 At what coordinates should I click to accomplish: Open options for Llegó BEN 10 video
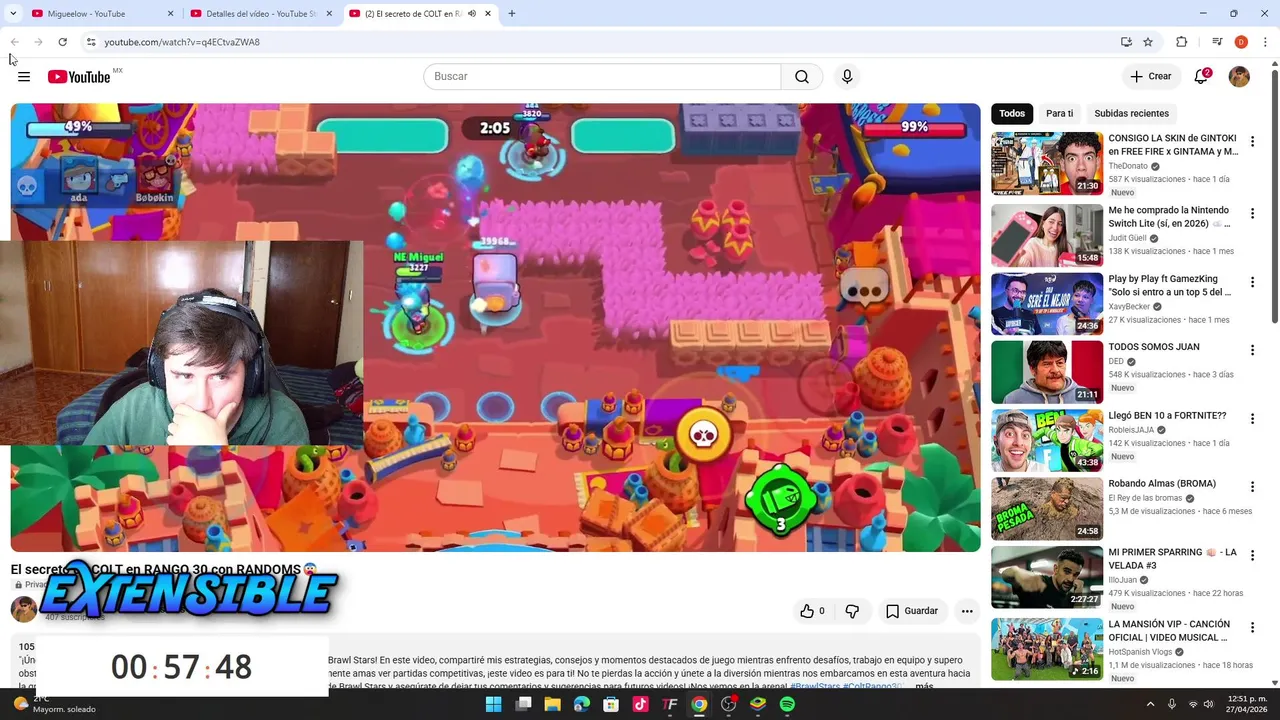[x=1252, y=419]
